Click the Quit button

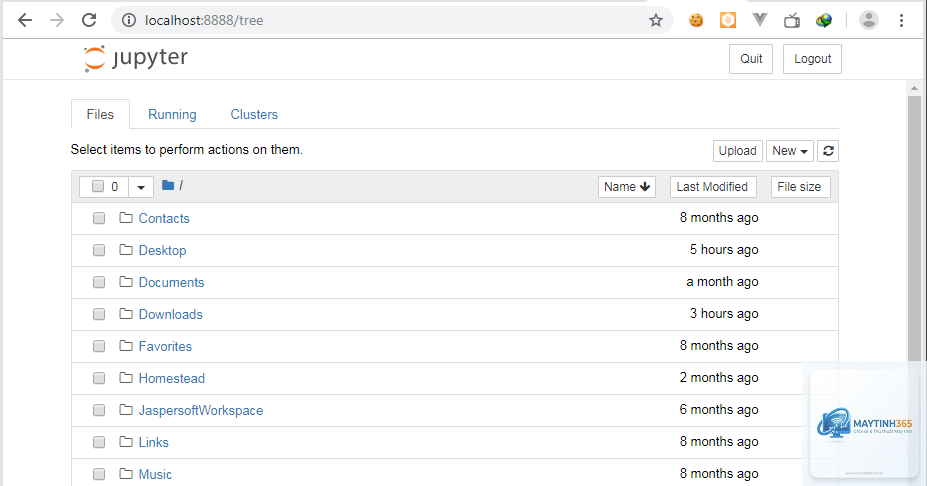click(x=751, y=59)
